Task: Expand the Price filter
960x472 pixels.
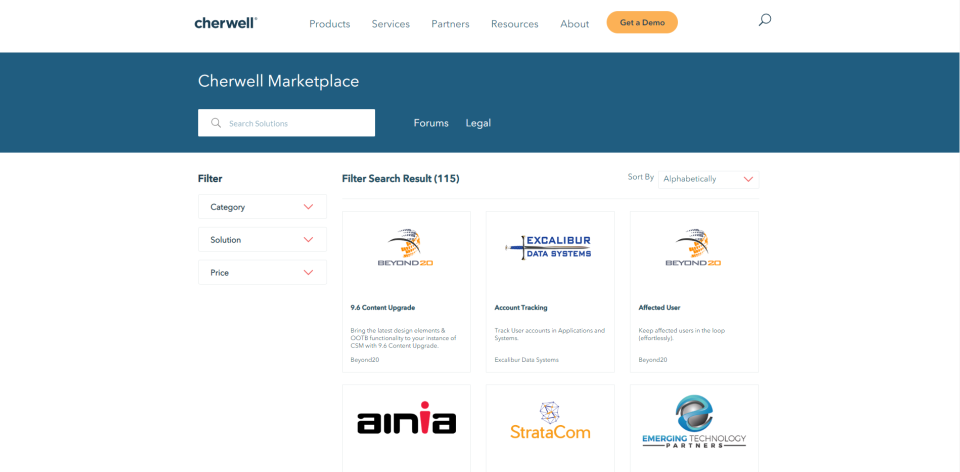Action: tap(262, 272)
